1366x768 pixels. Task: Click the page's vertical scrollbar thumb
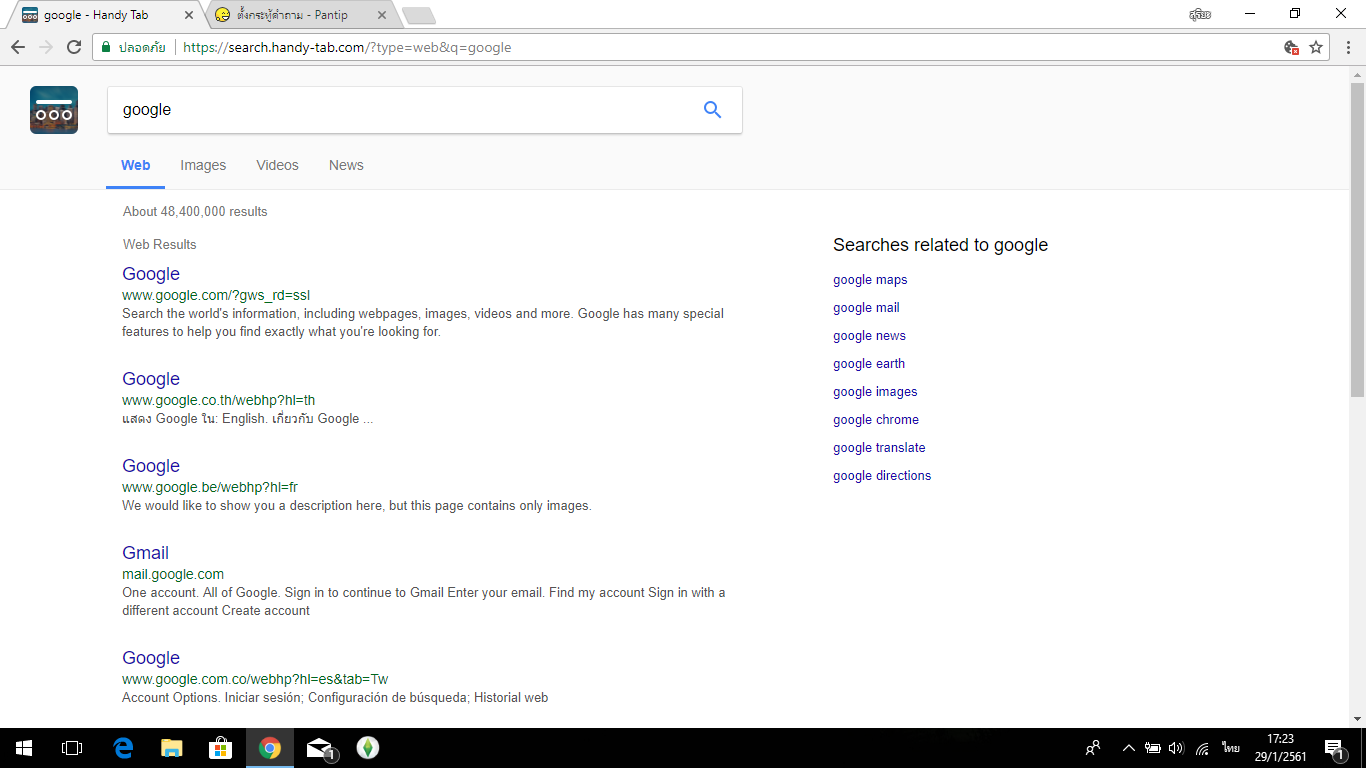1357,240
